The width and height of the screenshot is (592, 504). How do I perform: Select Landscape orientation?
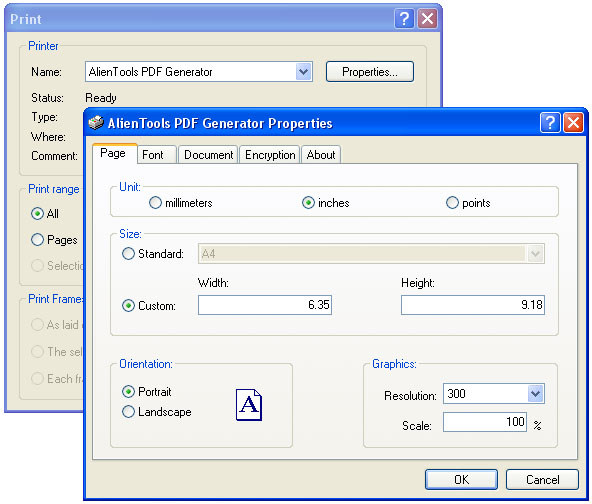coord(128,412)
